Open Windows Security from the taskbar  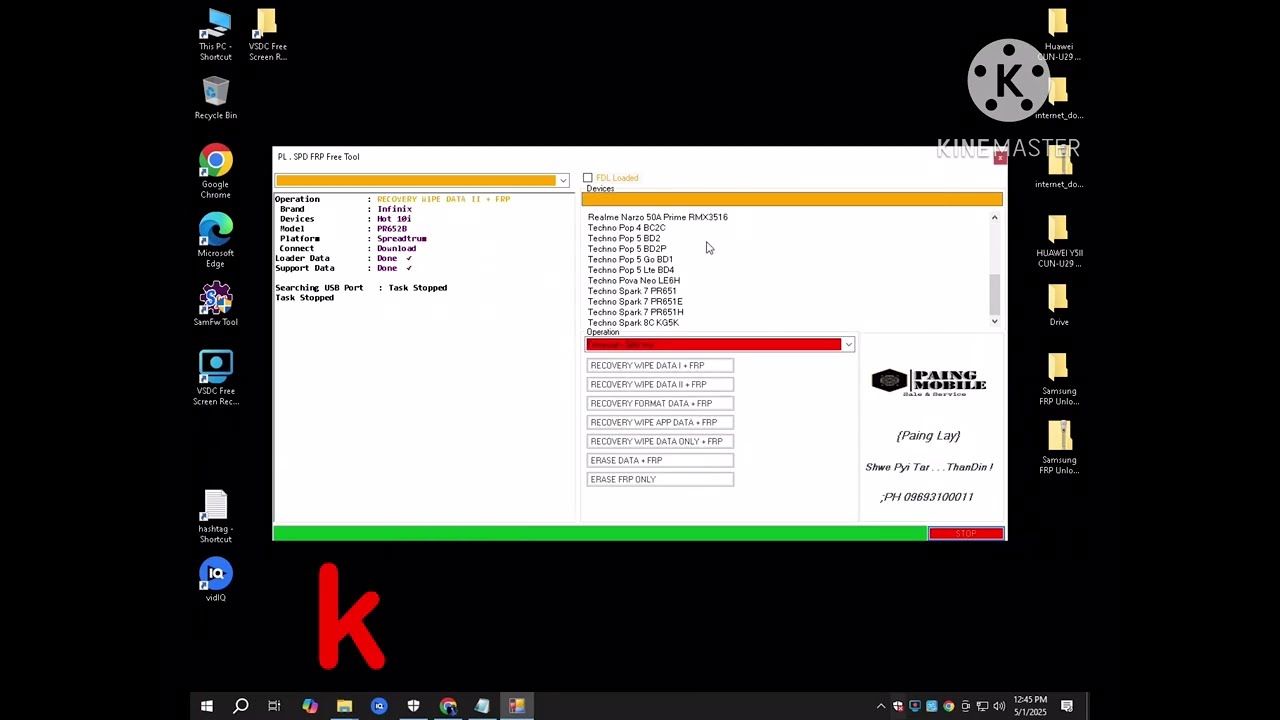point(413,706)
